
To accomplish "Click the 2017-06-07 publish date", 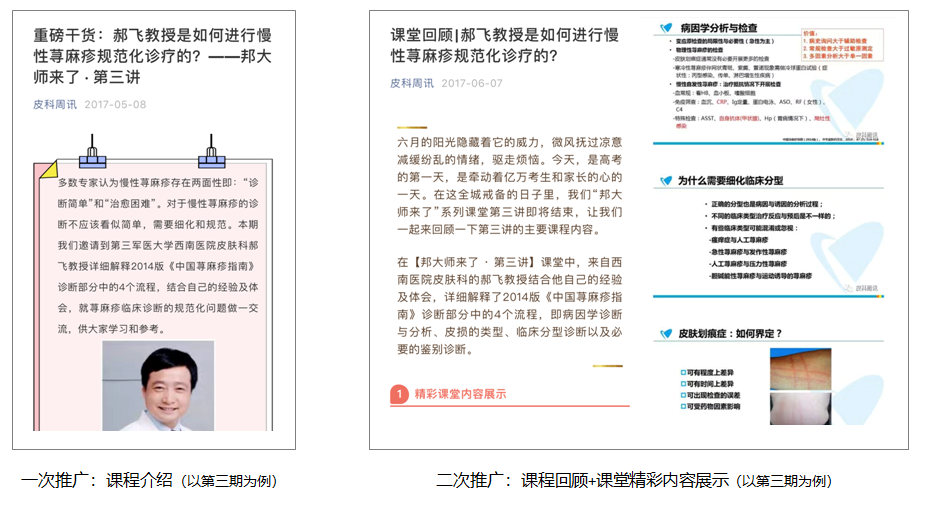I will (472, 83).
